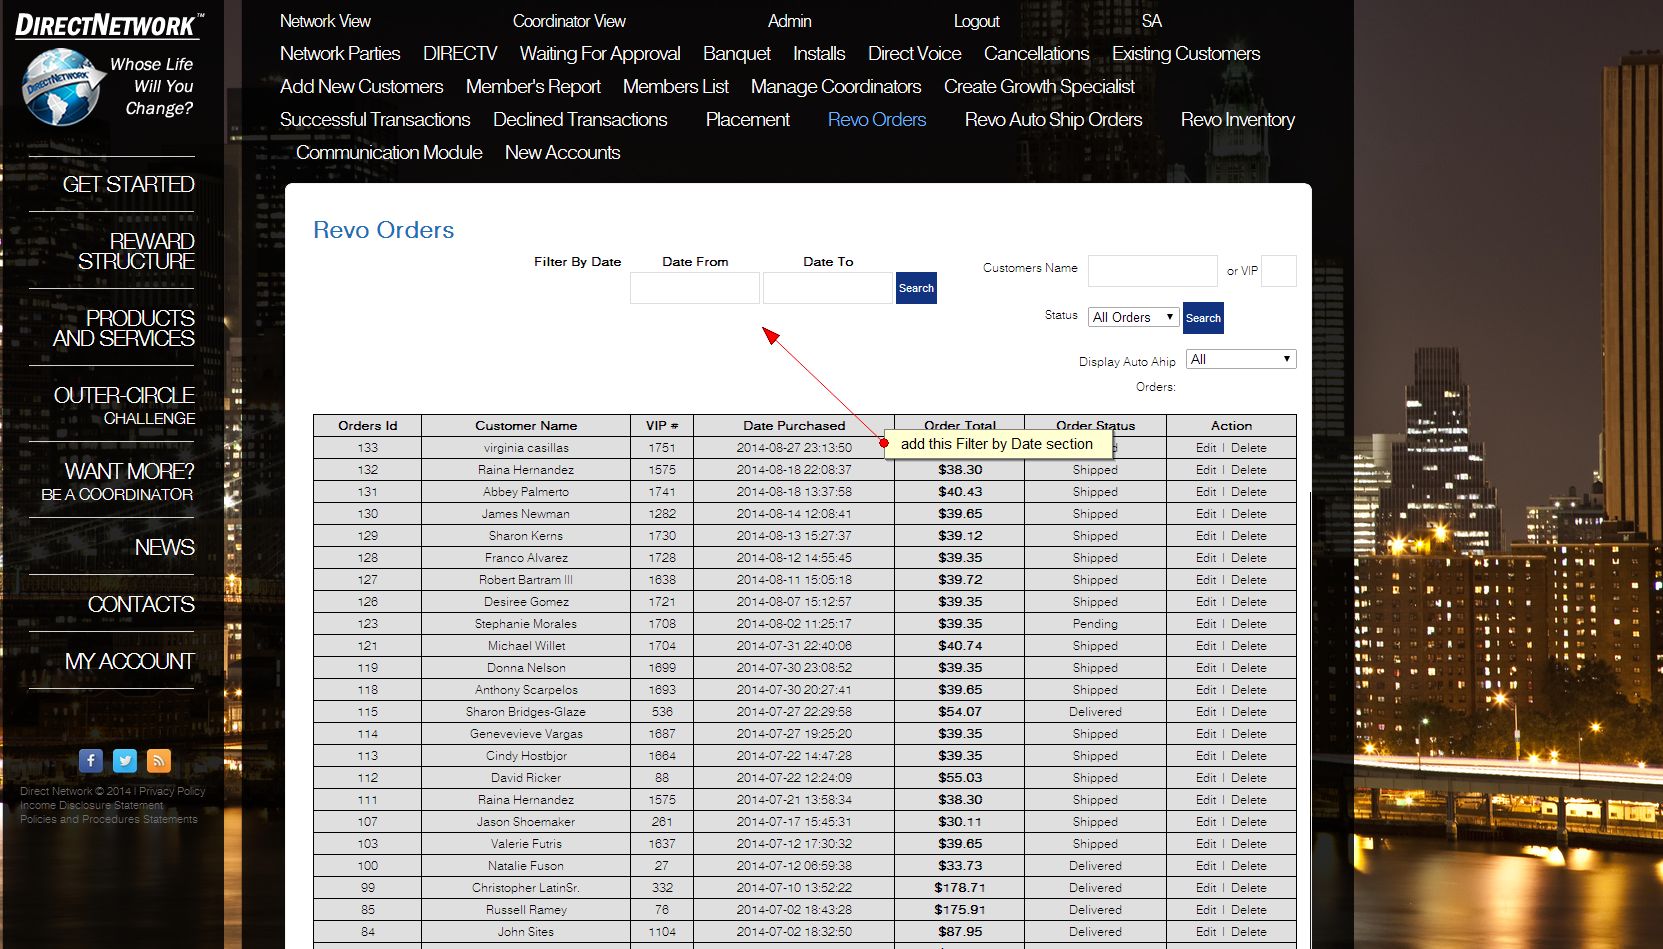View Successful Transactions
Screen dimensions: 1663x949
(x=375, y=120)
